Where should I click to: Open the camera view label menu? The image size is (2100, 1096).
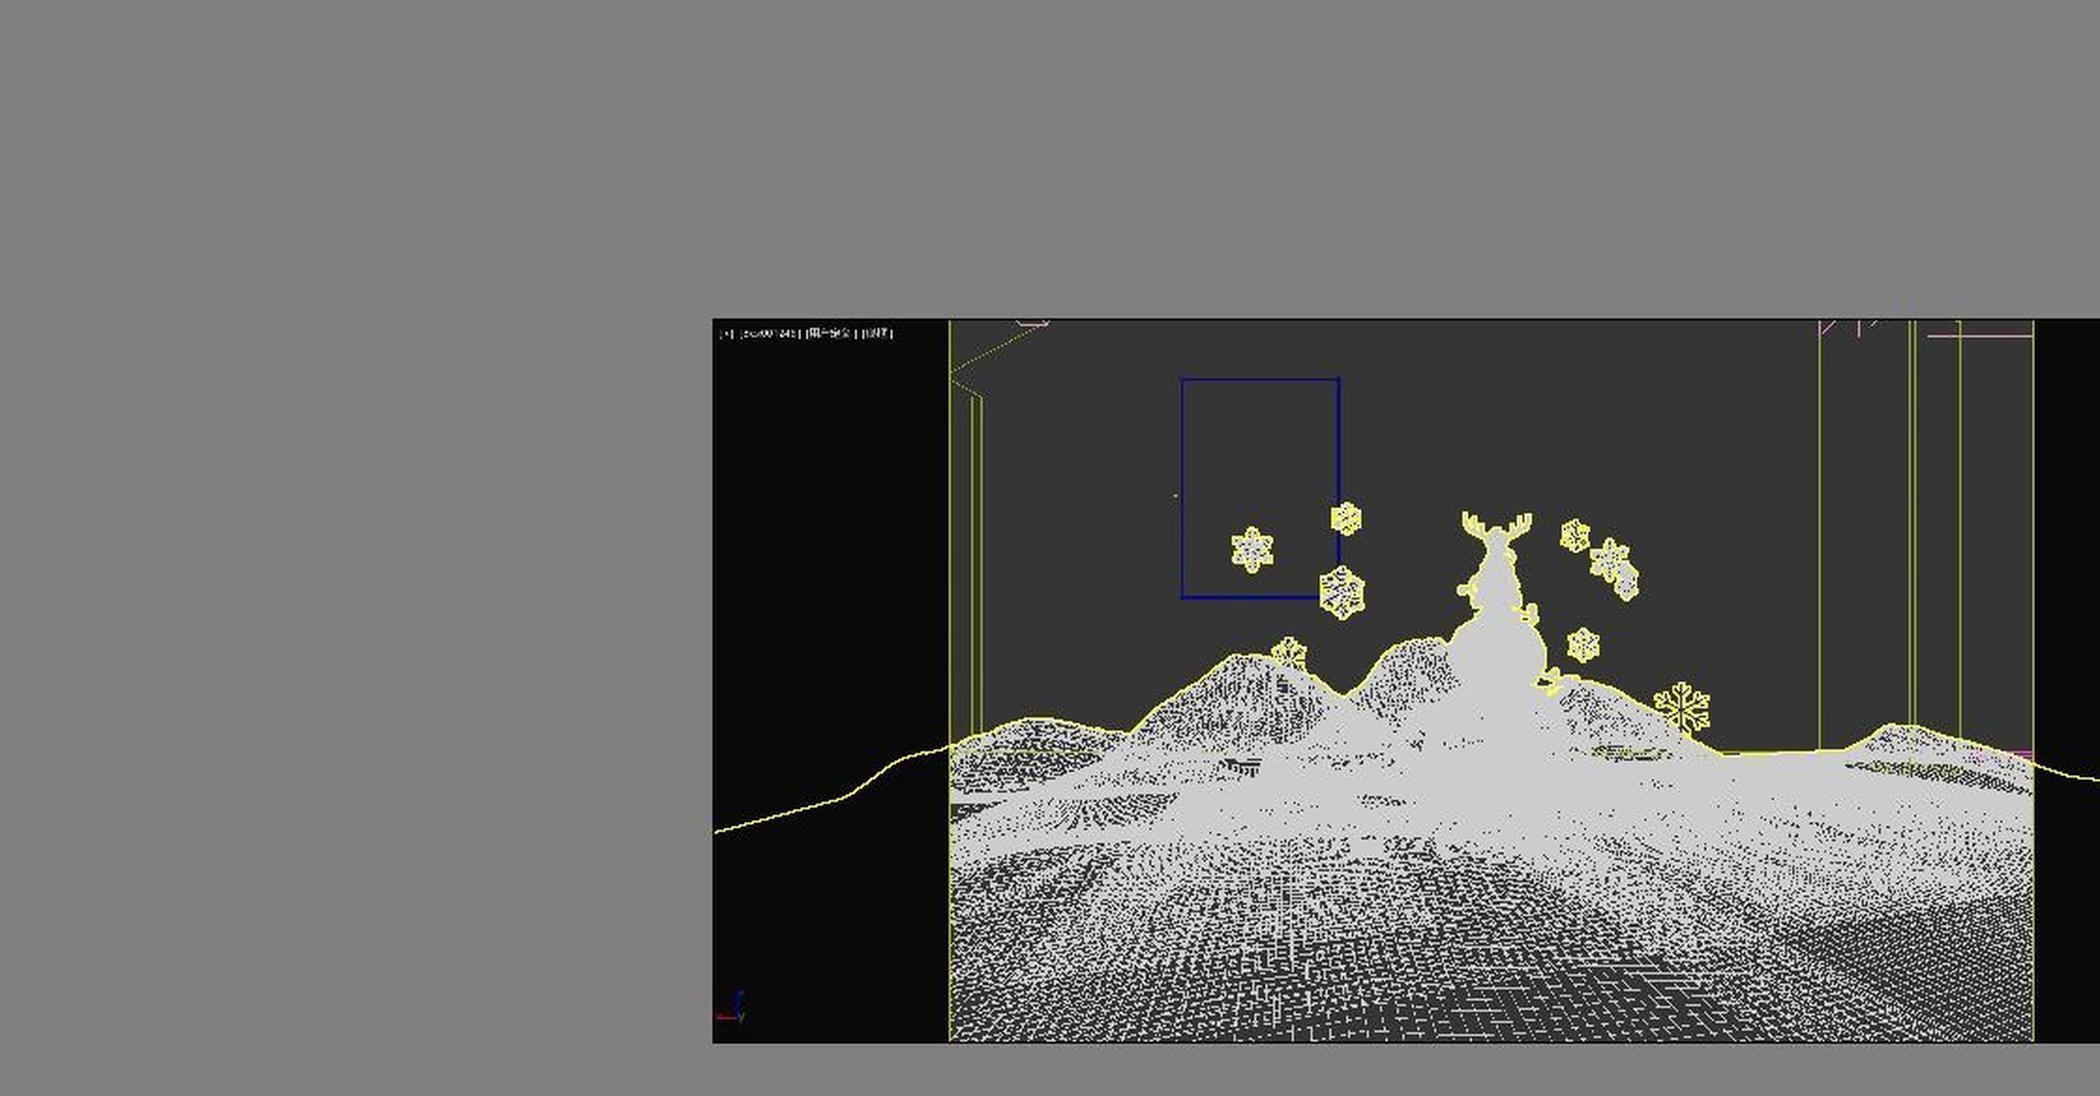tap(769, 333)
